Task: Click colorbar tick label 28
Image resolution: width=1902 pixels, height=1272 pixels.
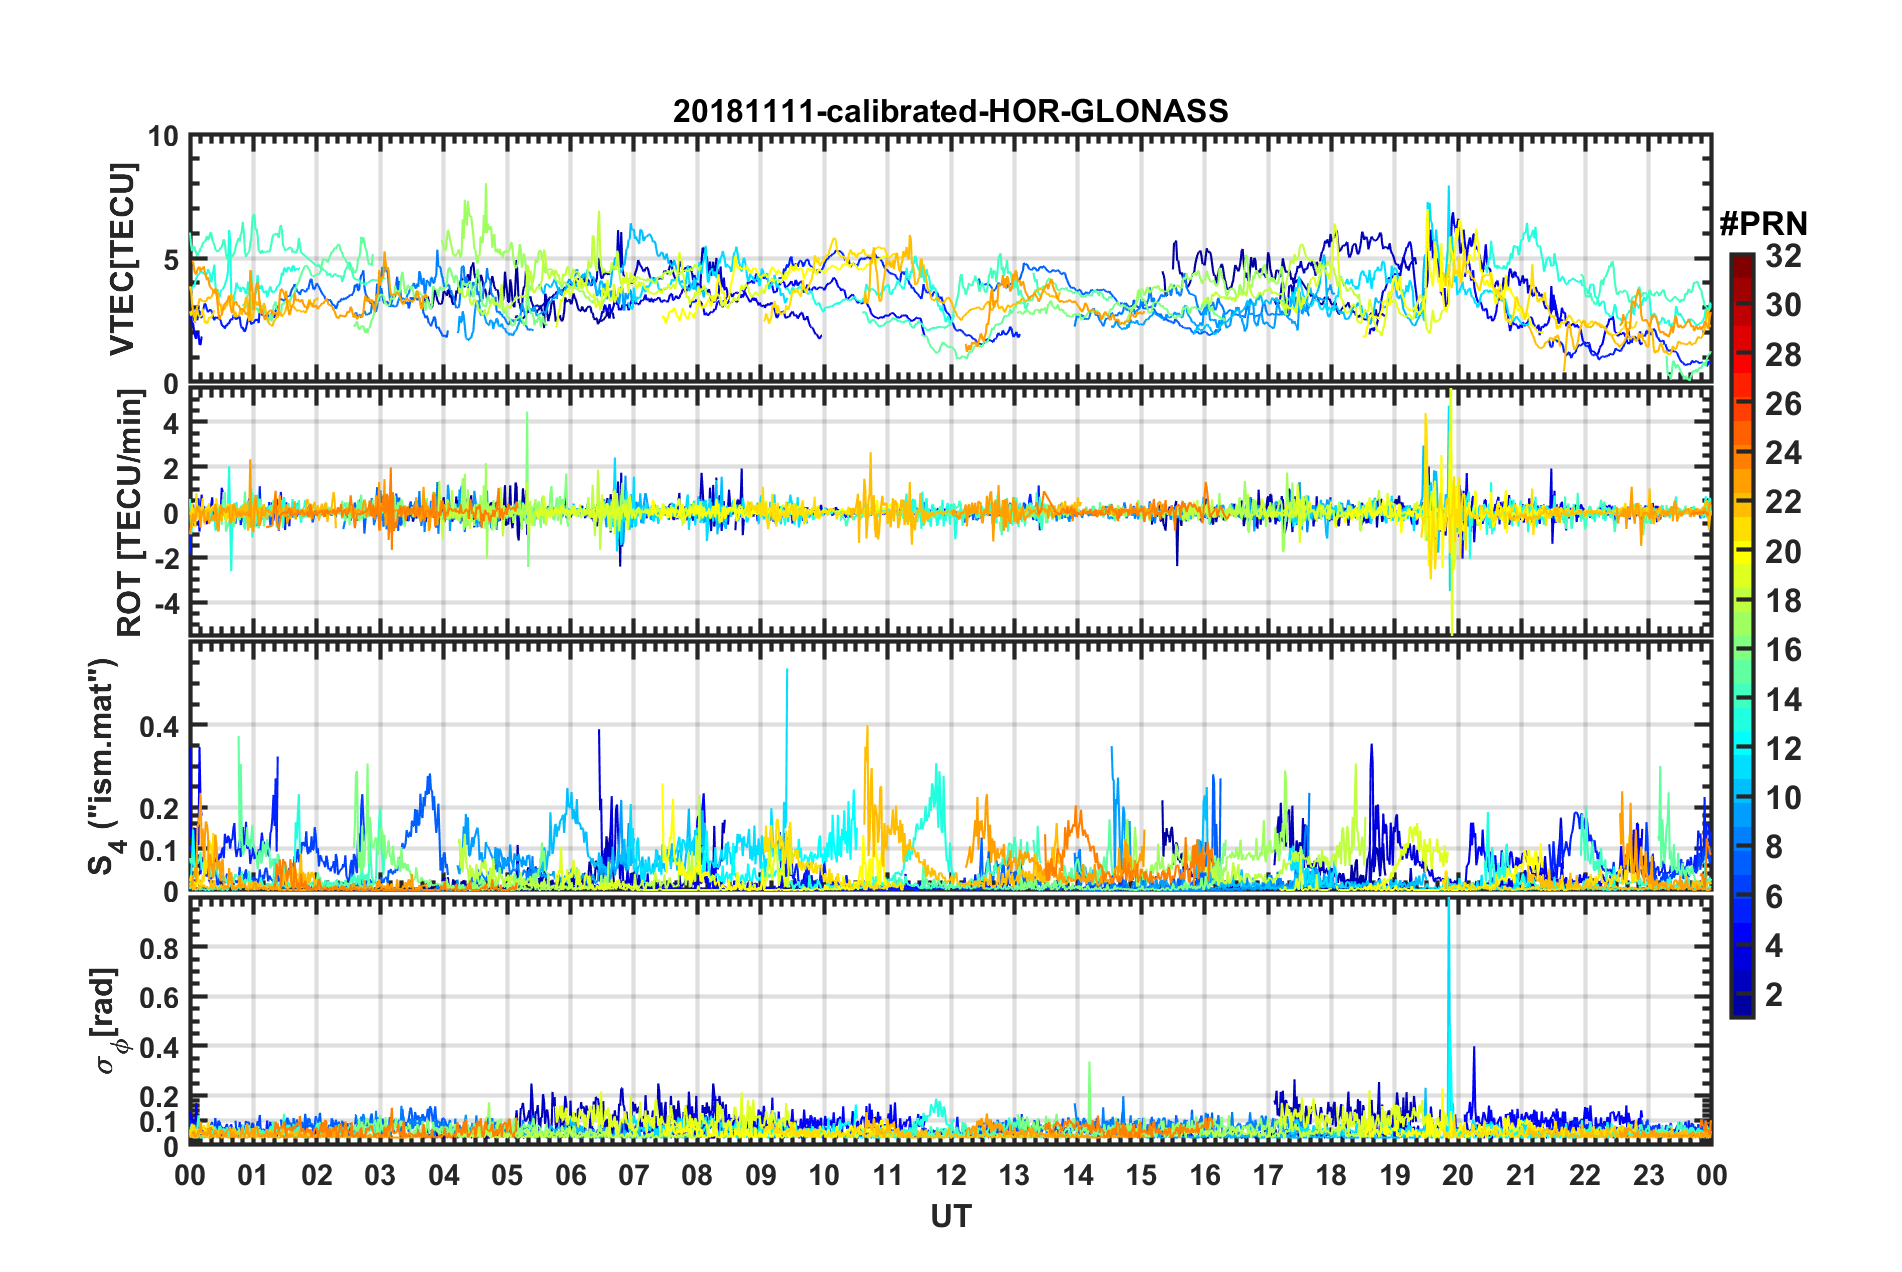Action: (x=1783, y=355)
